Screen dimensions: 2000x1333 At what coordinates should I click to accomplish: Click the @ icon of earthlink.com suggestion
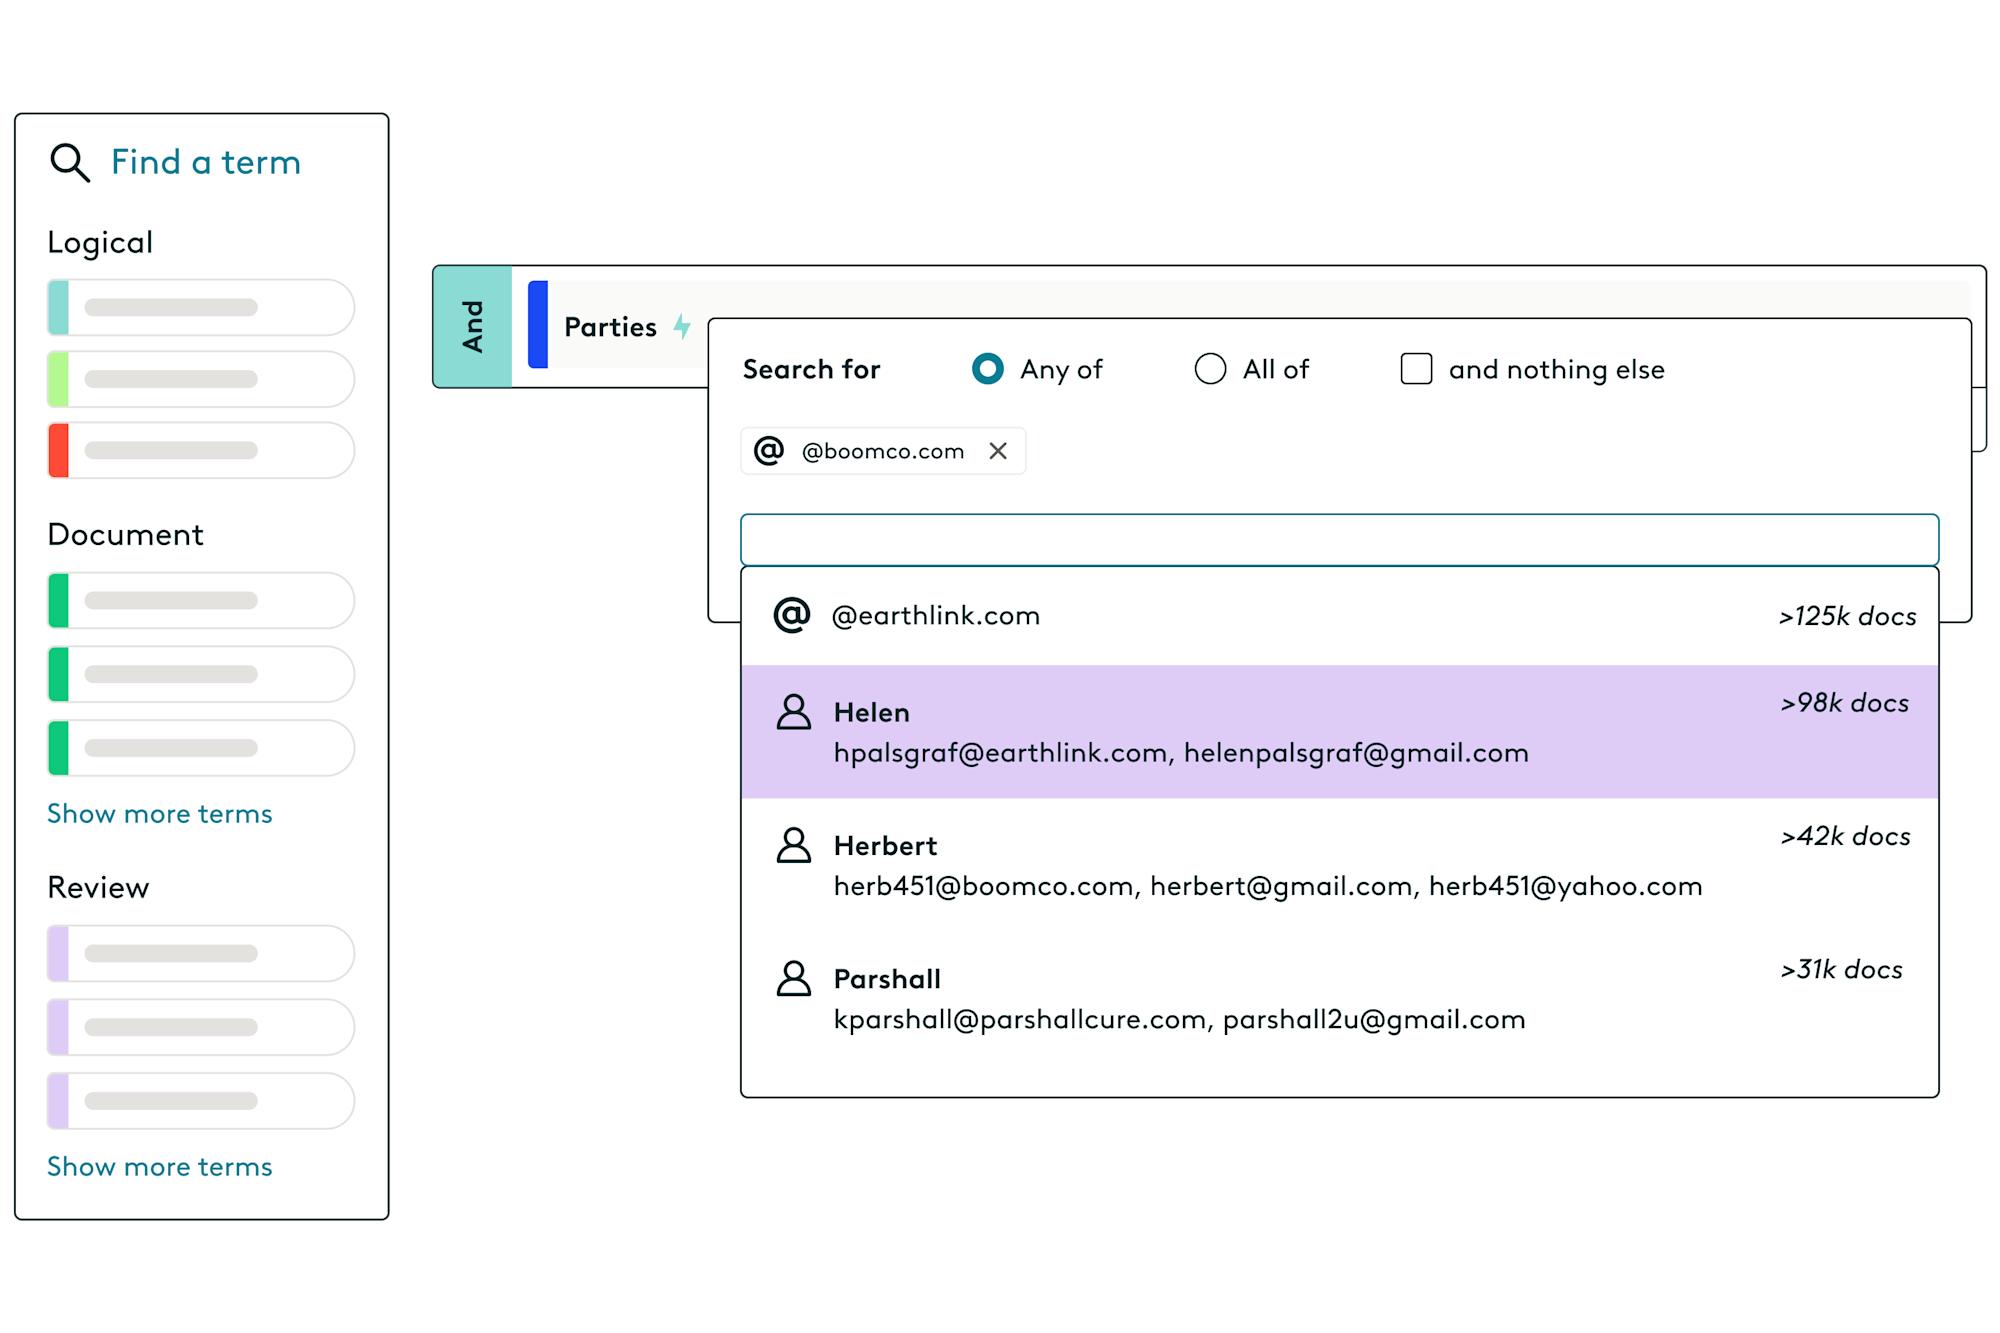tap(792, 615)
